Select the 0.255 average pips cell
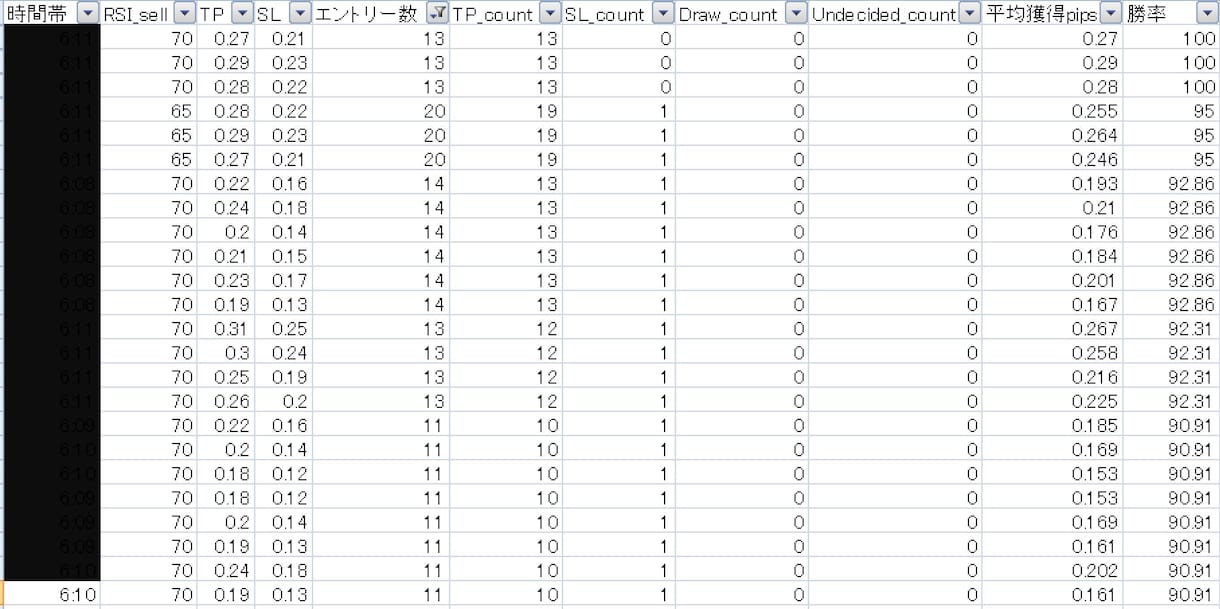Screen dimensions: 1220x609 pos(1052,110)
